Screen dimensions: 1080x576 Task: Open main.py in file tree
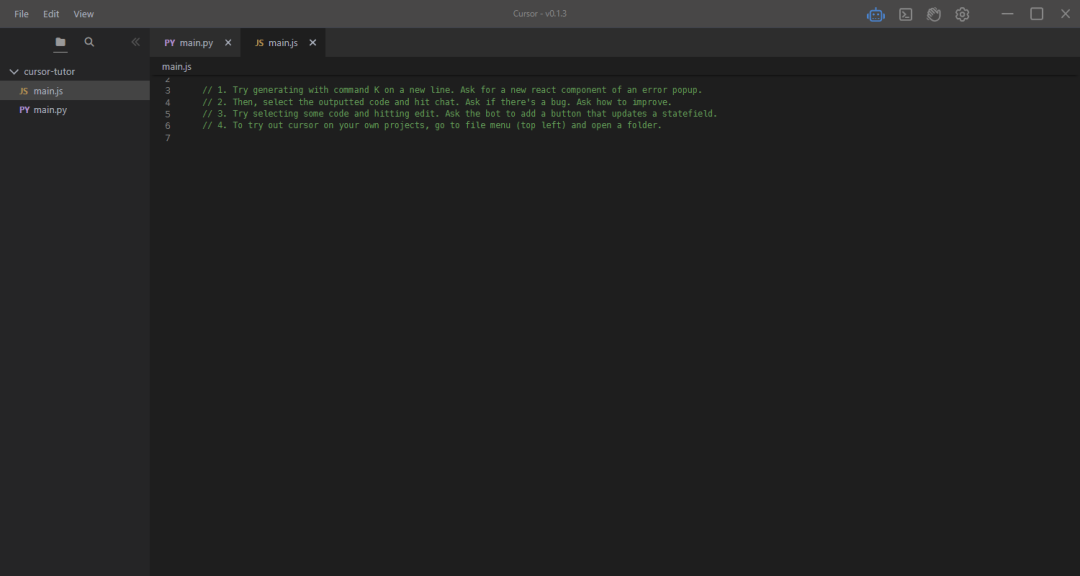tap(74, 110)
